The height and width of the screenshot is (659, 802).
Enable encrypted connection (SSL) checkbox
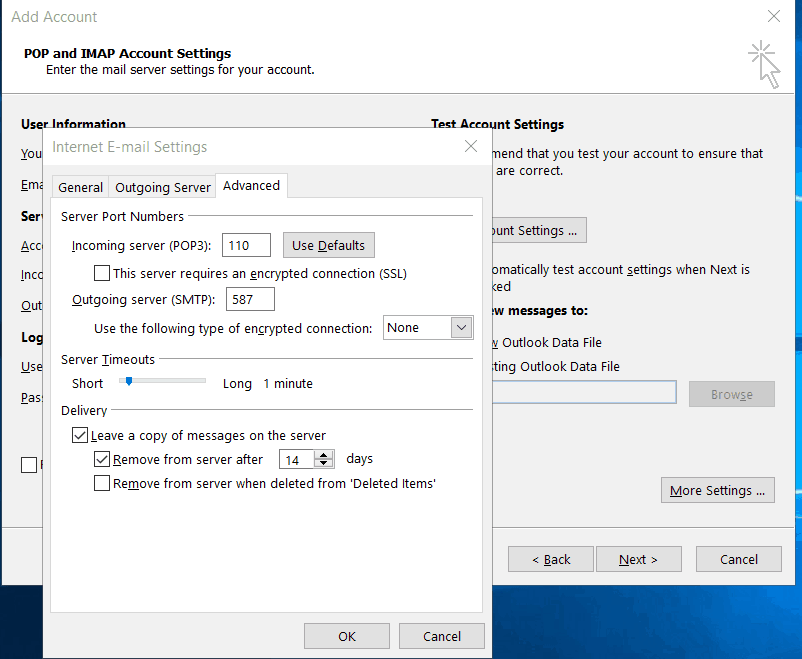(x=102, y=273)
